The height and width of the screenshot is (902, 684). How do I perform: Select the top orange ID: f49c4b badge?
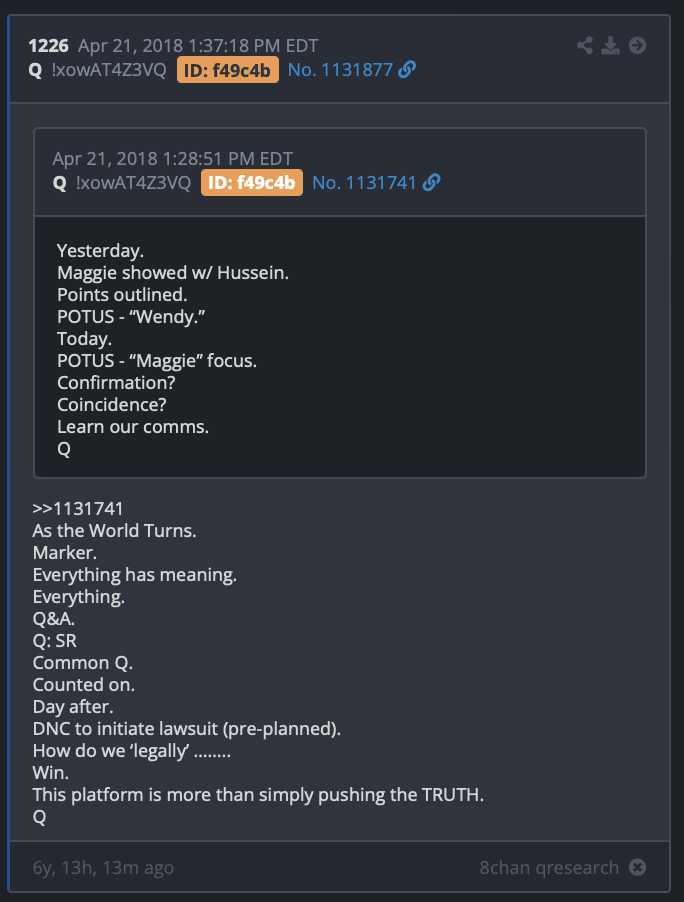tap(228, 70)
